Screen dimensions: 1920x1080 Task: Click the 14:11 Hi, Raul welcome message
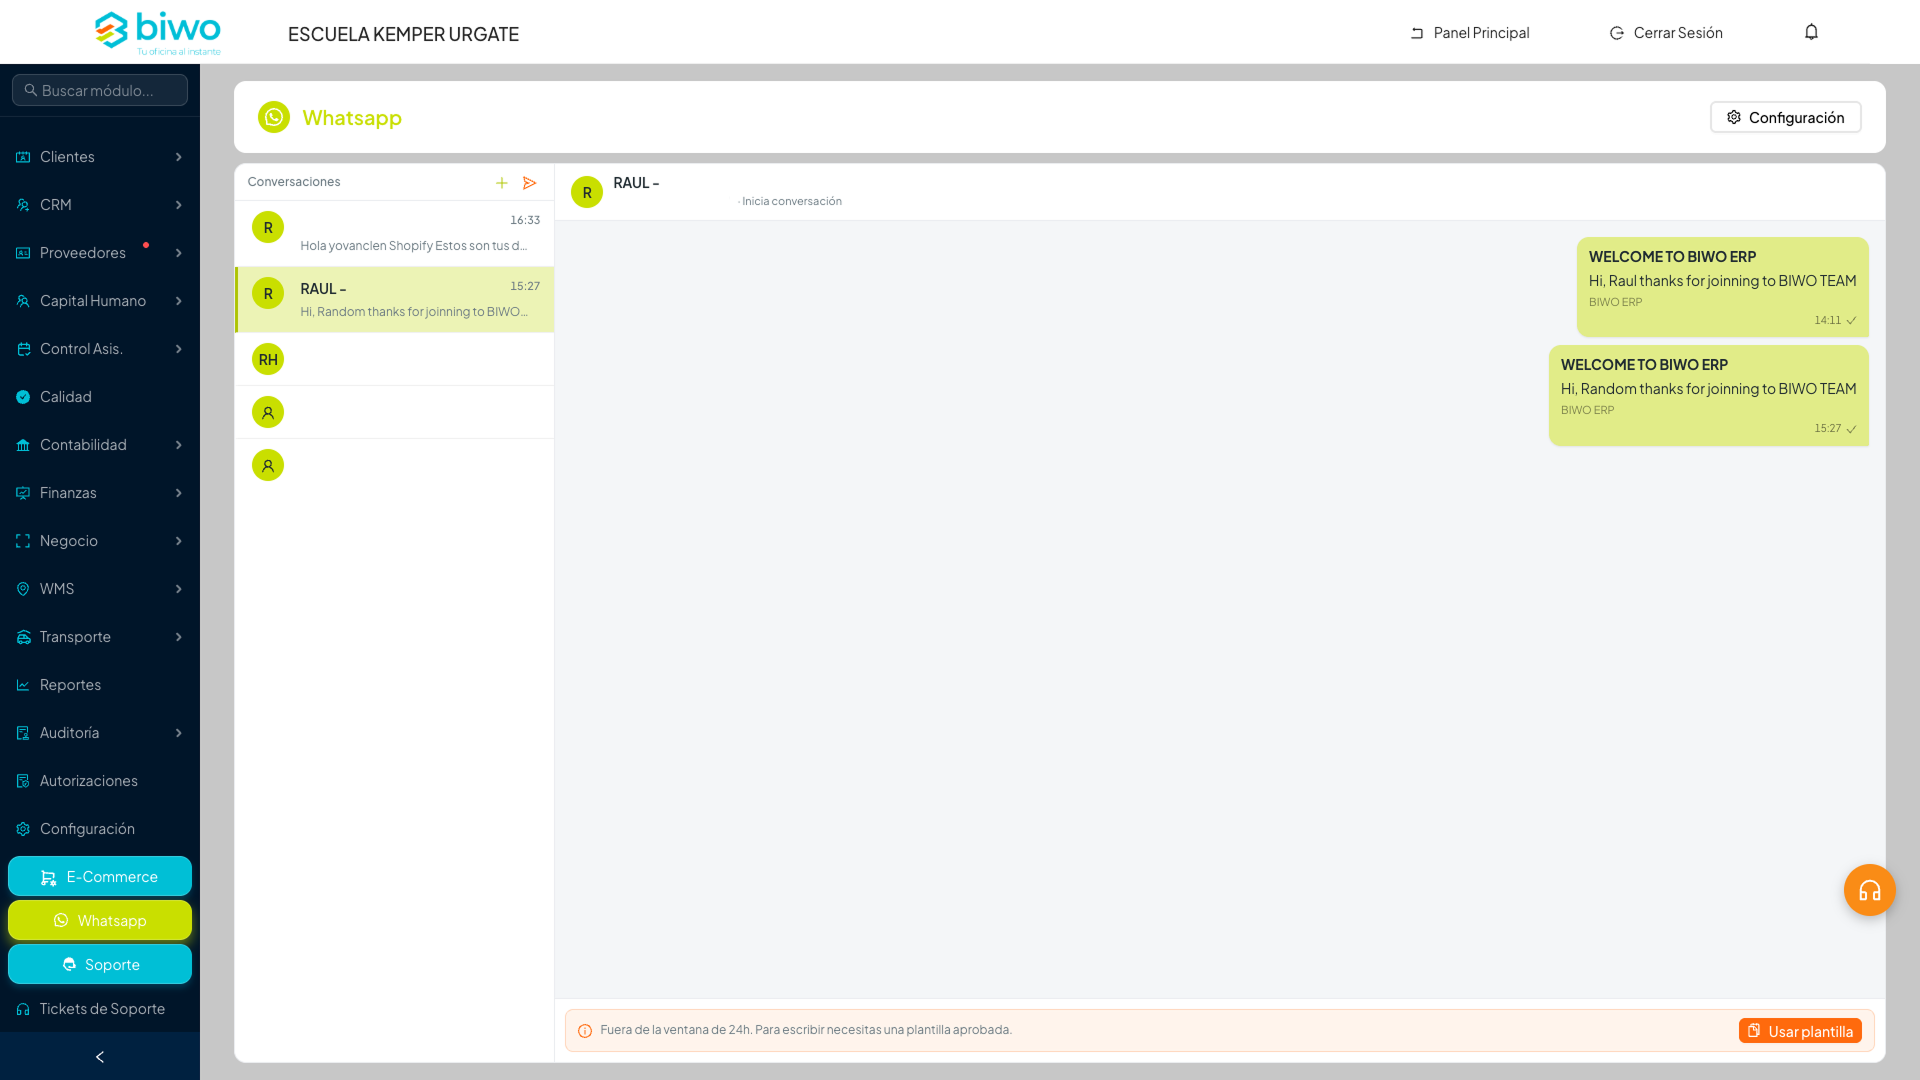pyautogui.click(x=1722, y=287)
